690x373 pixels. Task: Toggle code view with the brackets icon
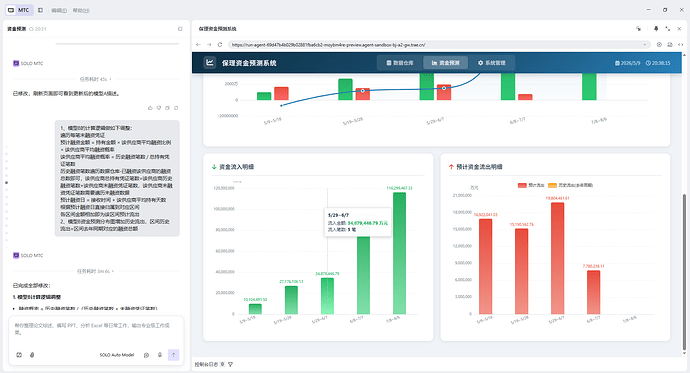click(680, 44)
